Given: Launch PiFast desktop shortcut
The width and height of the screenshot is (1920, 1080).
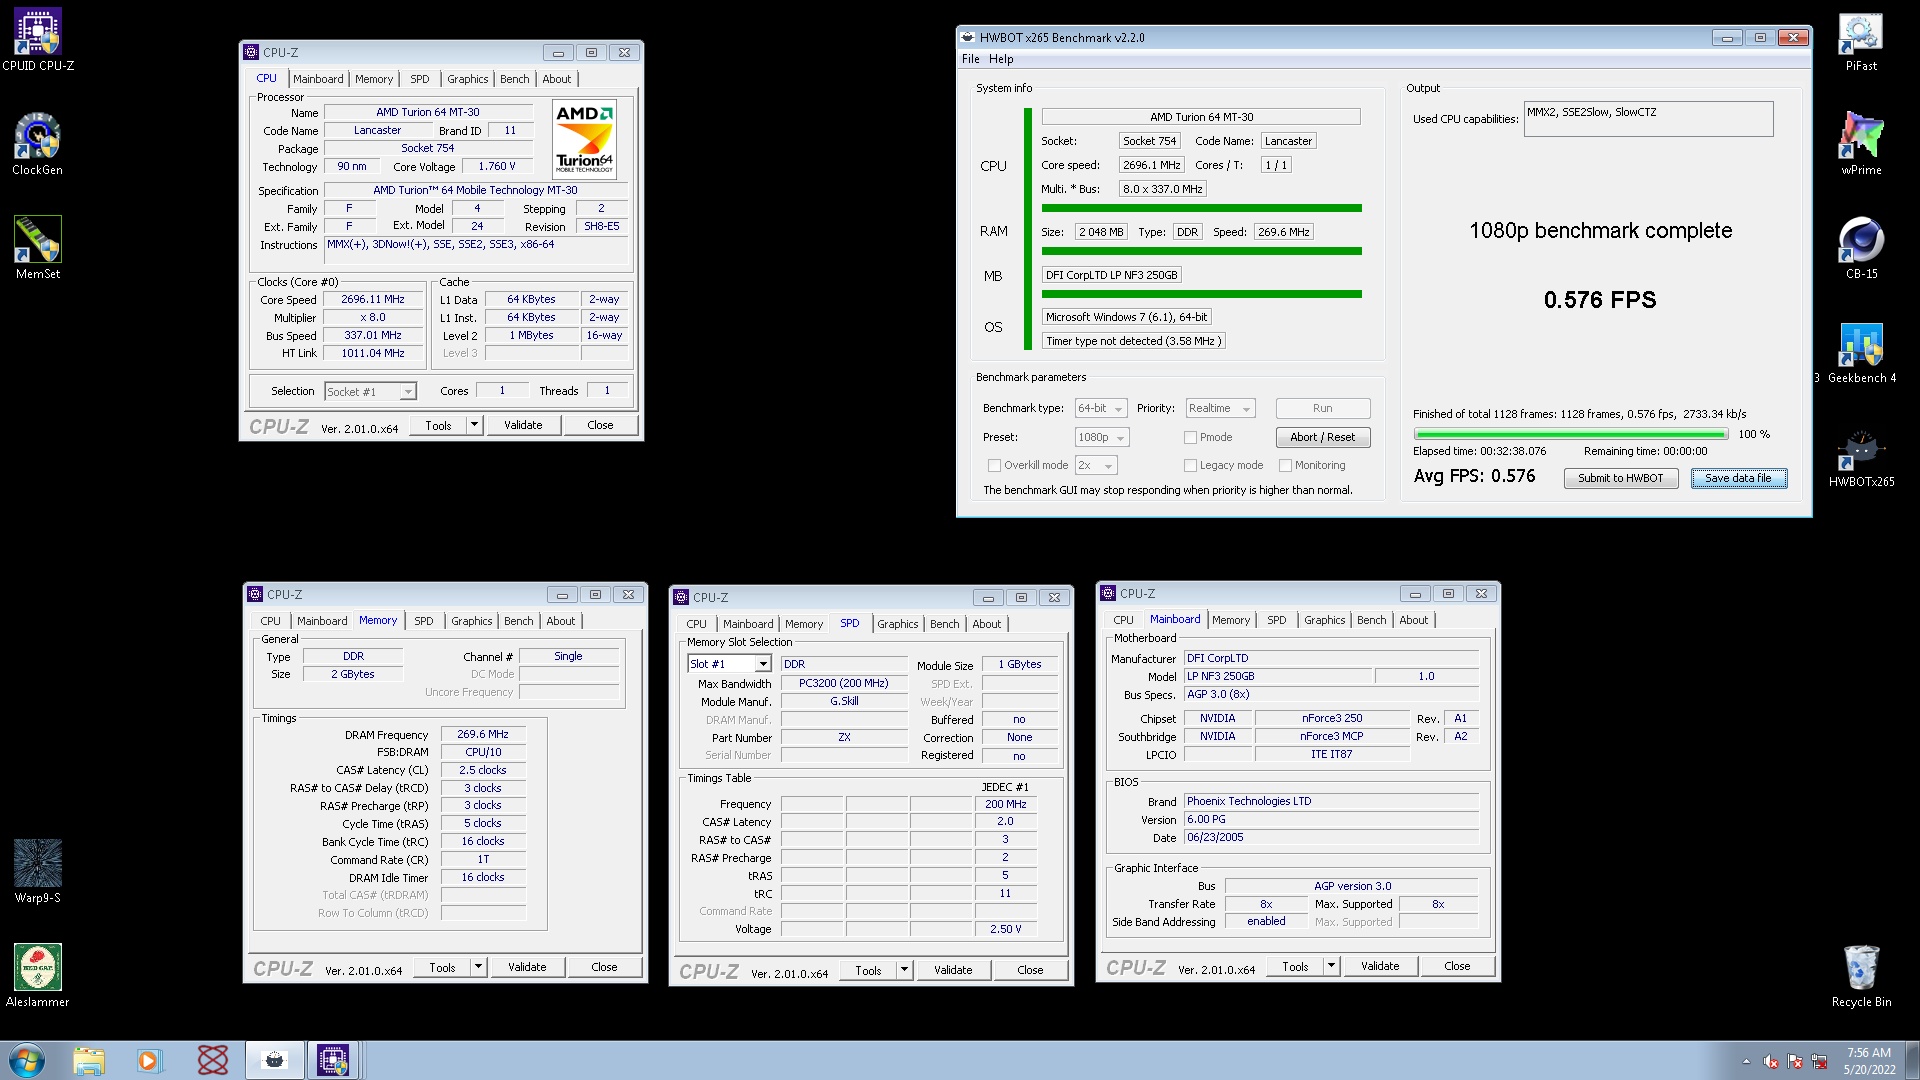Looking at the screenshot, I should click(1861, 40).
